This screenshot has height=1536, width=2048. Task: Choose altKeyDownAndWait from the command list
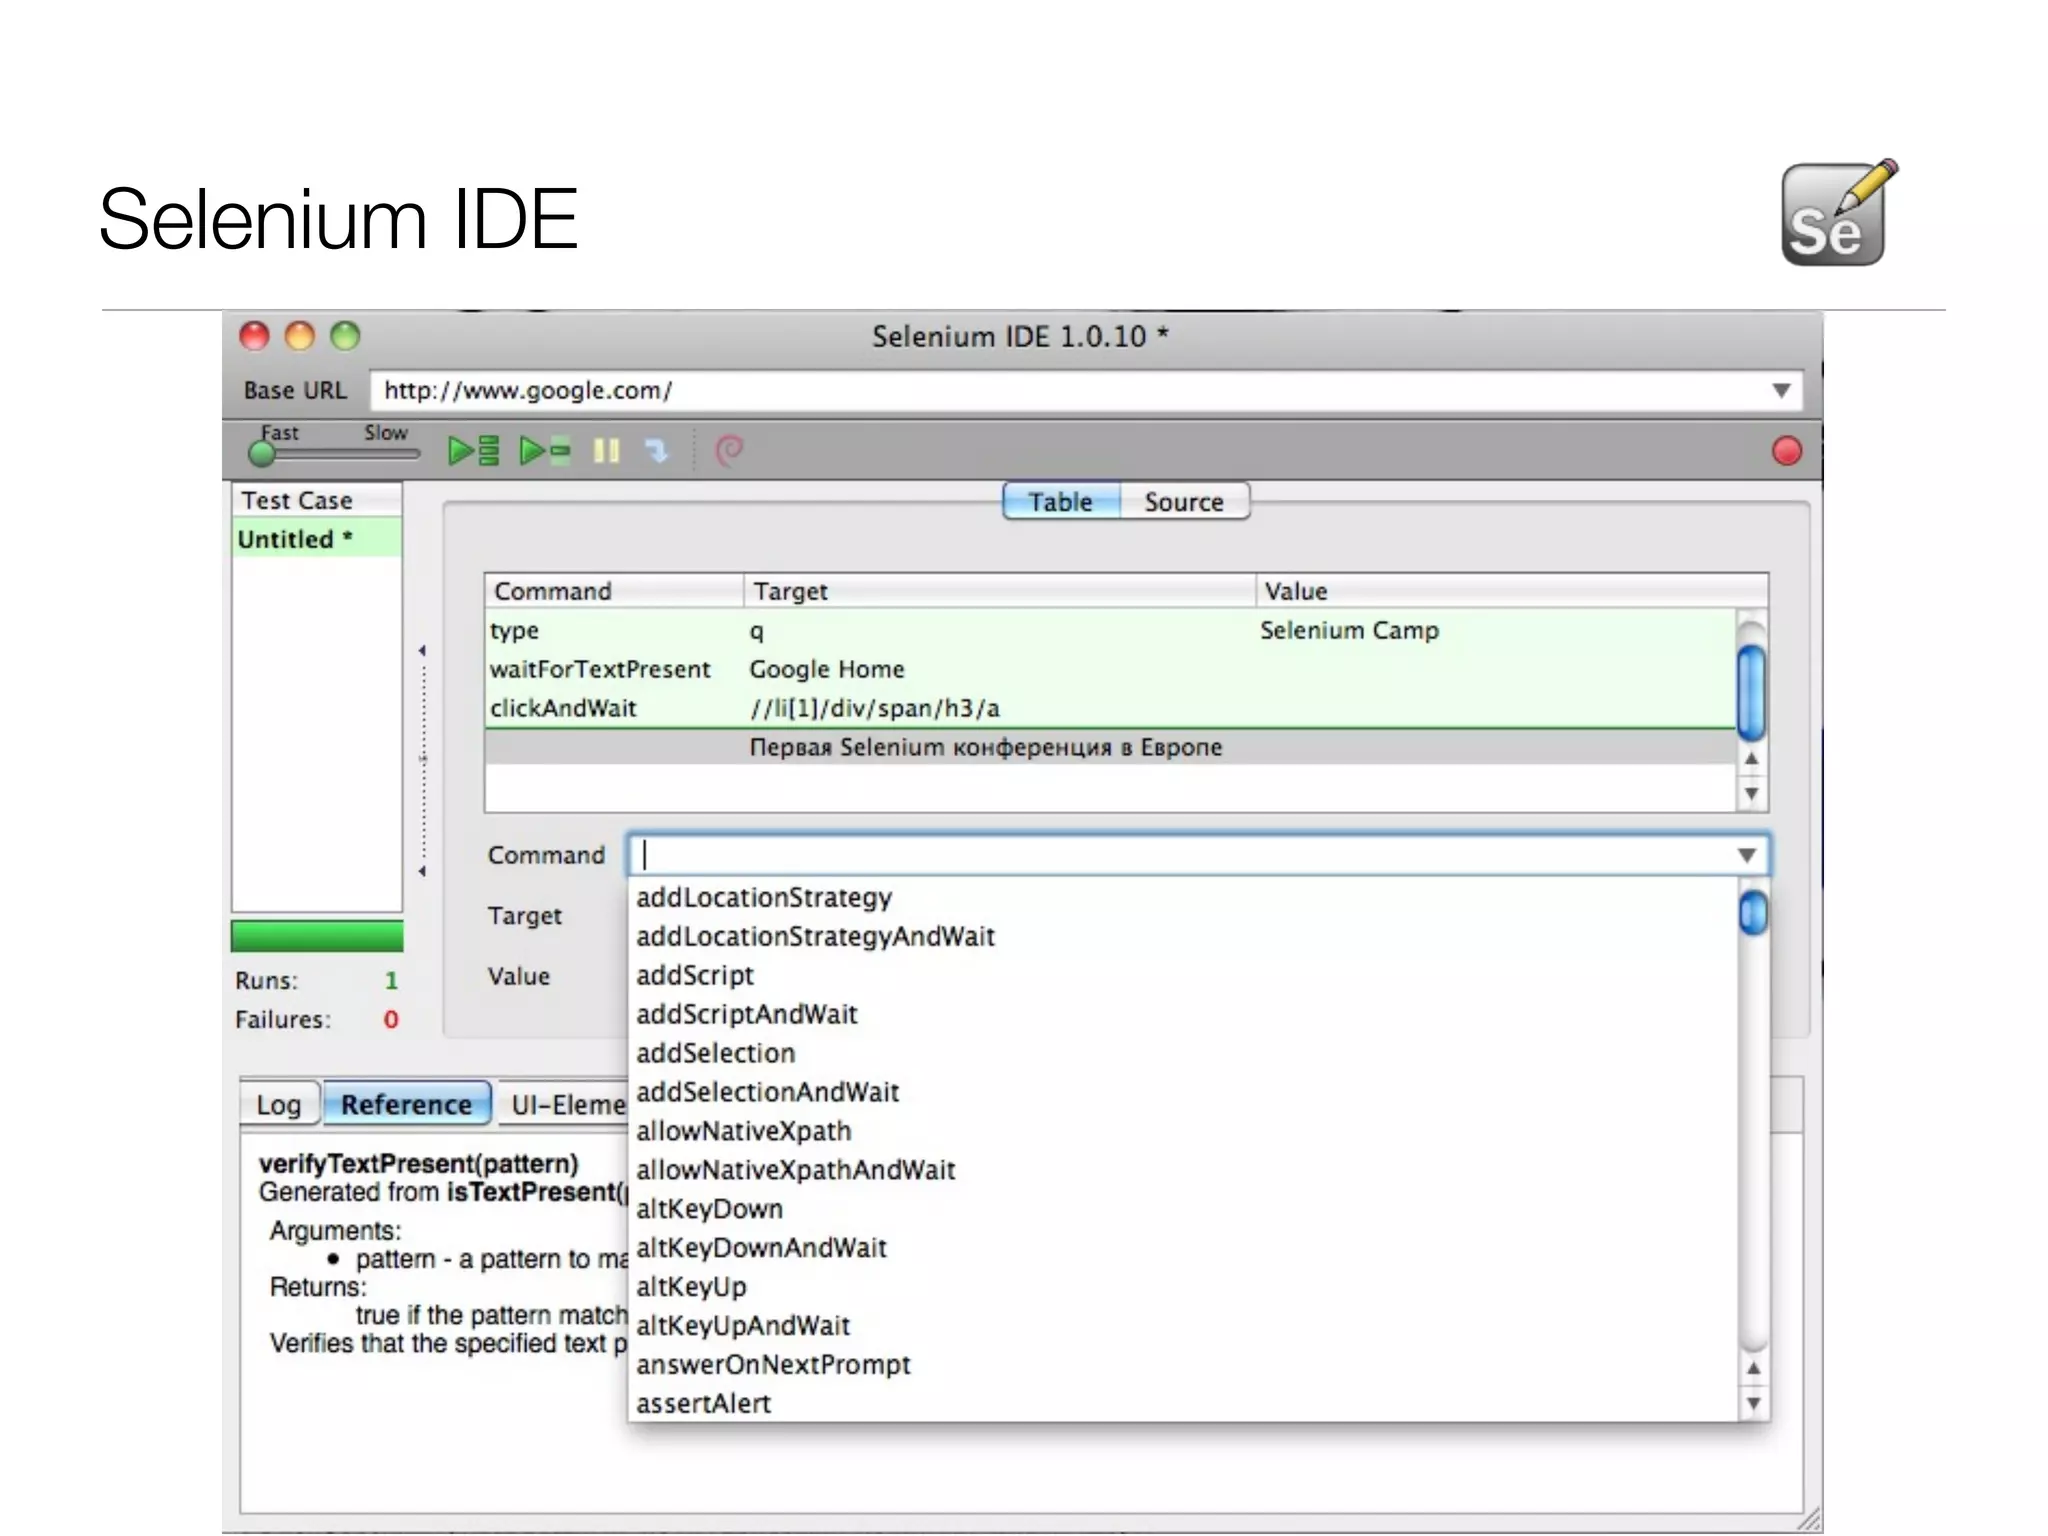(x=1183, y=1248)
